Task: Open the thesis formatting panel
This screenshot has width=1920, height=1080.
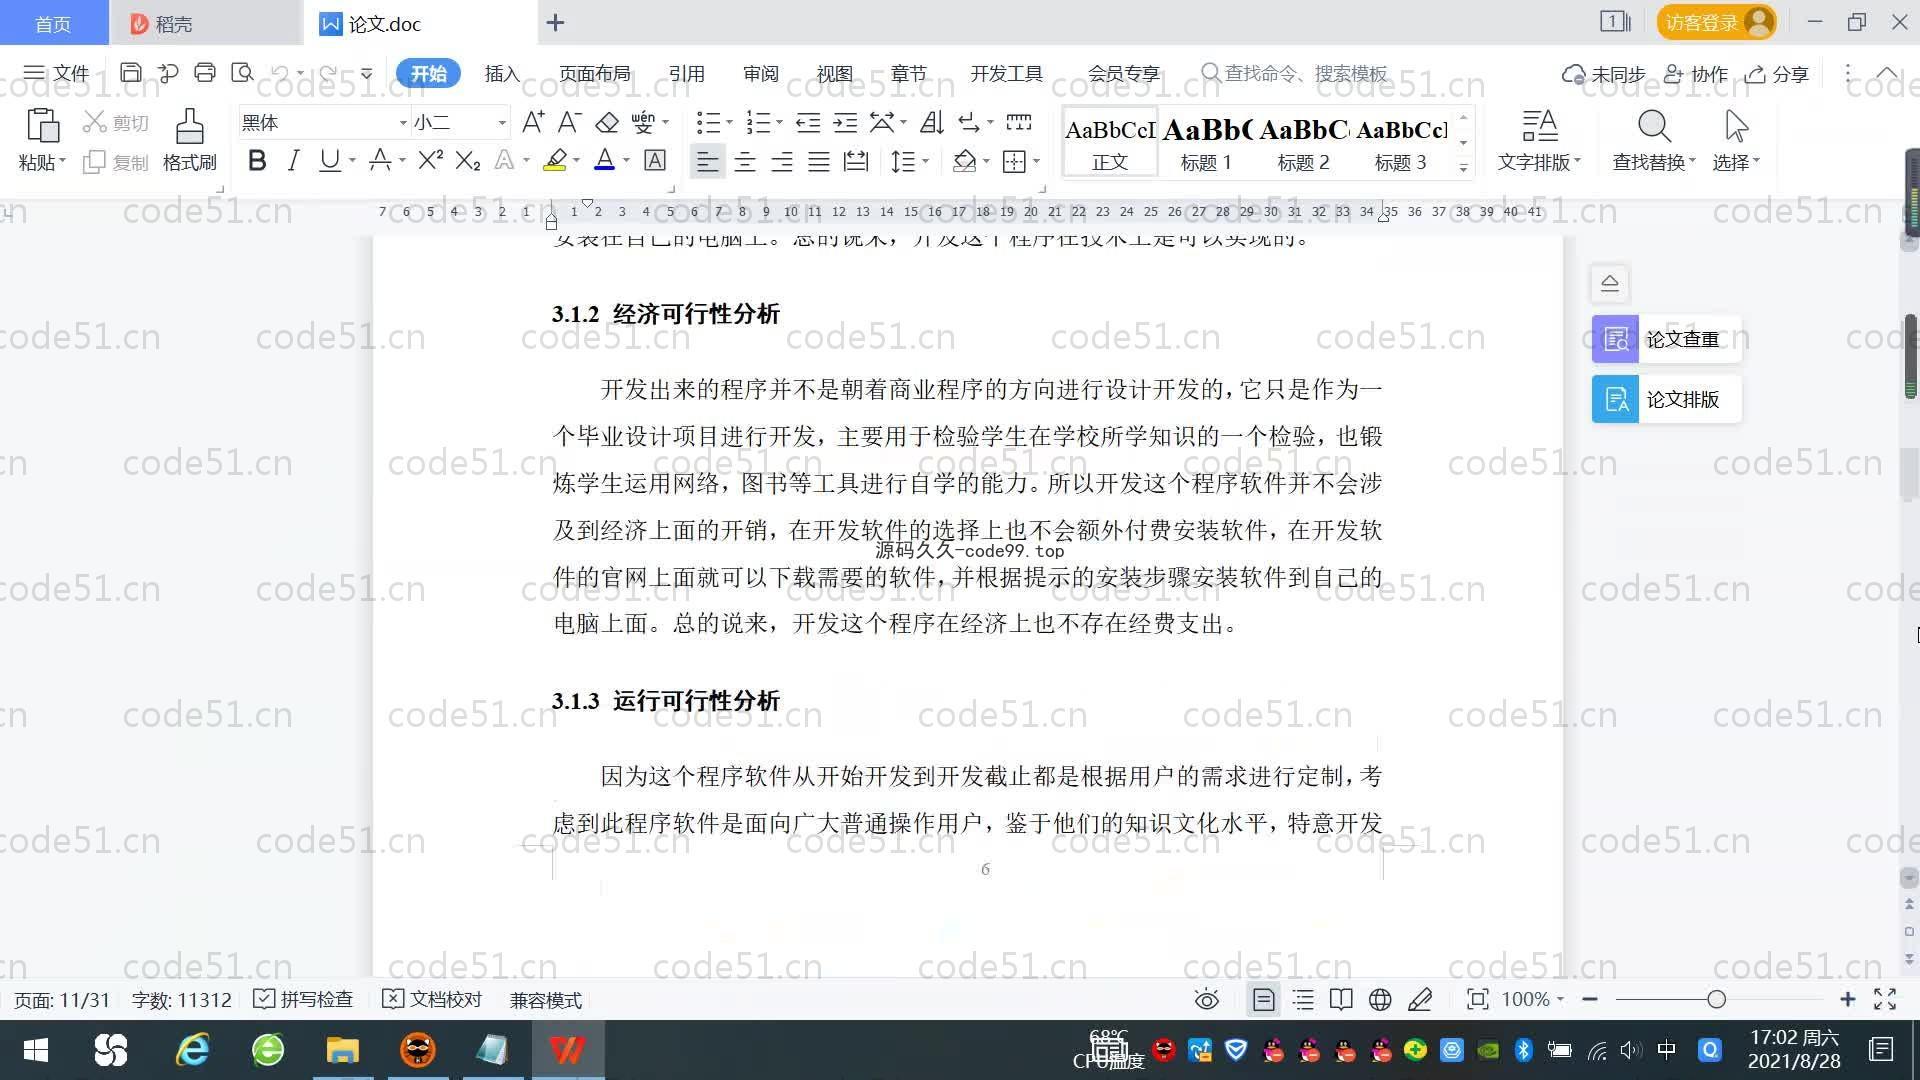Action: point(1666,399)
